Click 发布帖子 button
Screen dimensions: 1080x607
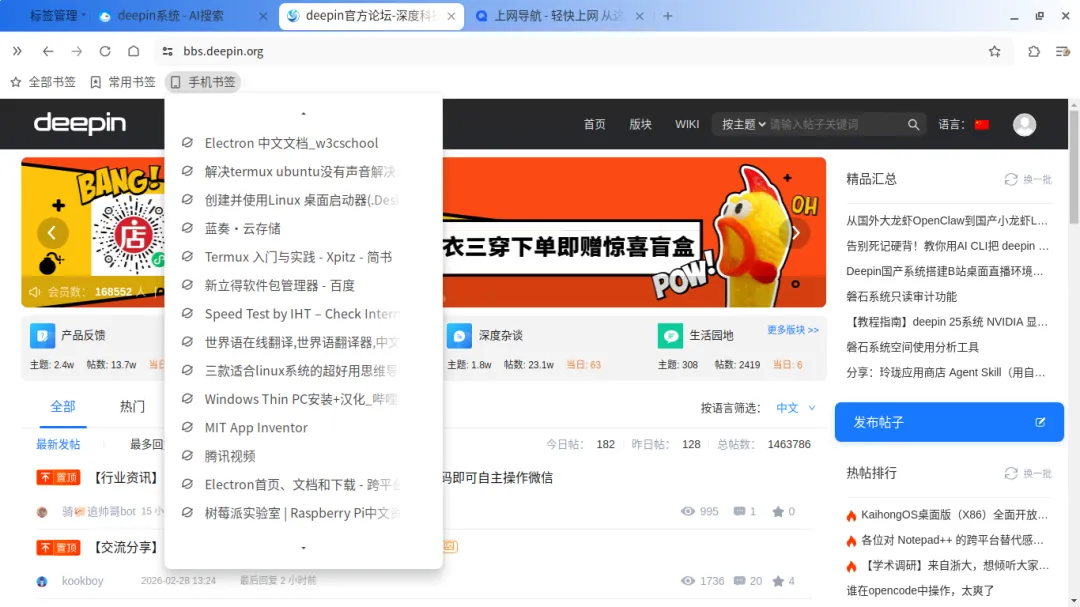[x=949, y=422]
